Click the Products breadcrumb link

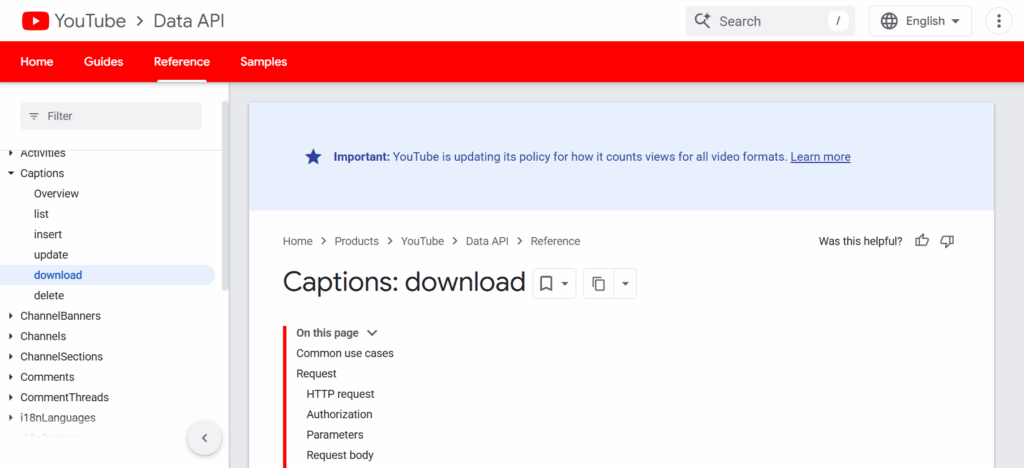(x=357, y=241)
